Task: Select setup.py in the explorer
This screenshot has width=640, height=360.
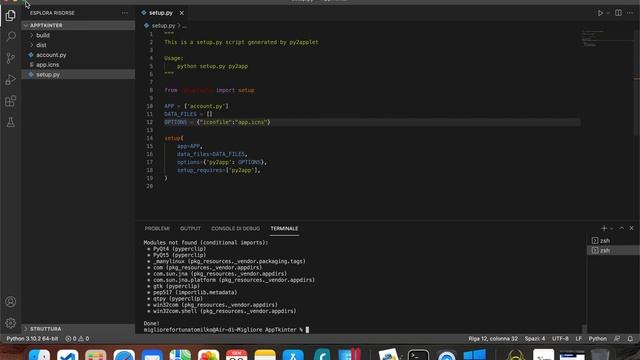Action: (x=78, y=74)
